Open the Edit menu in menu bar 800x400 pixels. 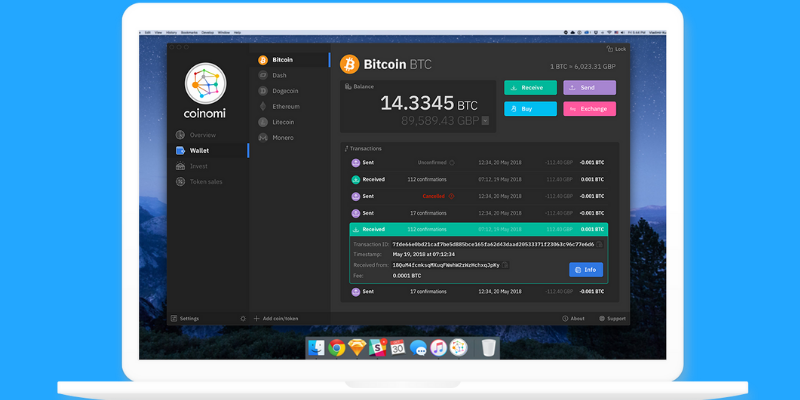[147, 33]
